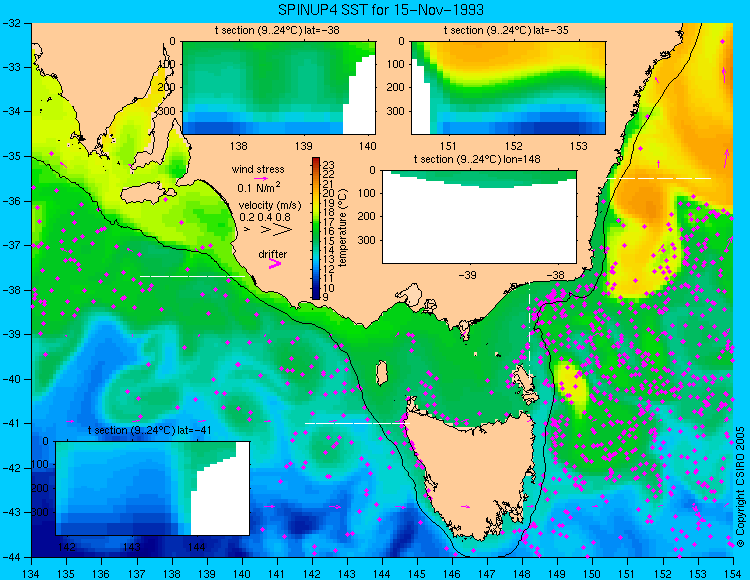This screenshot has width=750, height=580.
Task: Click the 't section (9..24°C) lat=-38' title
Action: tap(277, 30)
